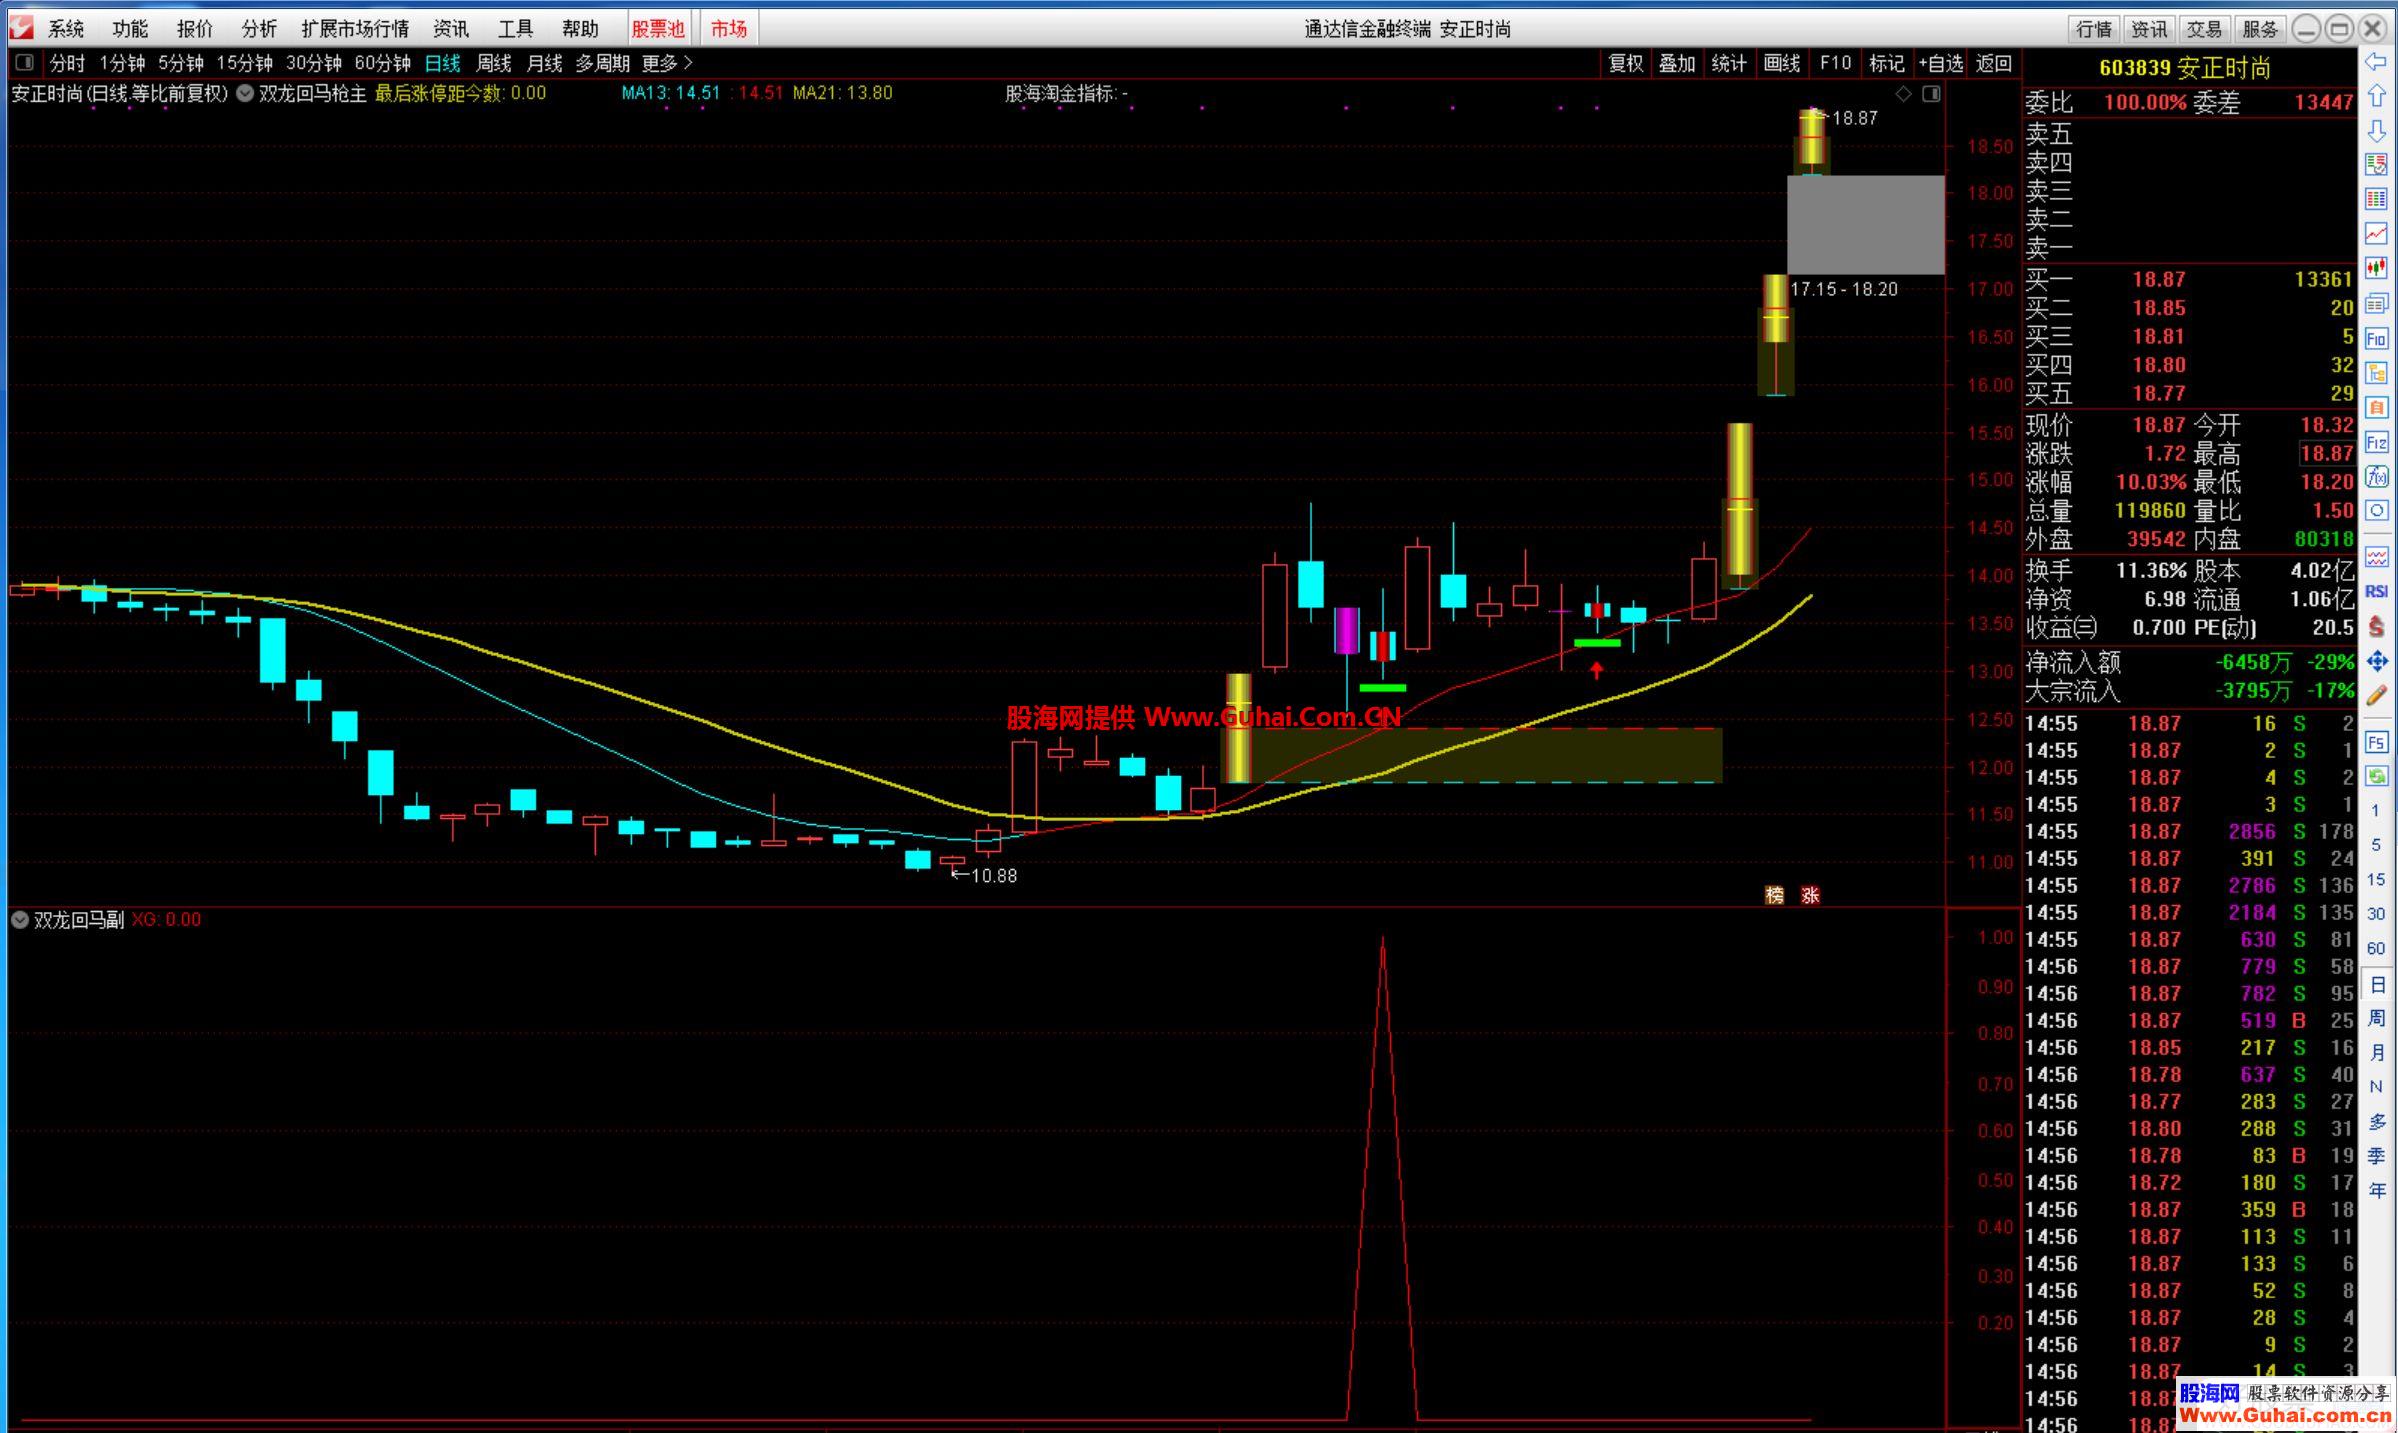This screenshot has width=2398, height=1433.
Task: Switch to the 日线 daily chart tab
Action: [x=442, y=63]
